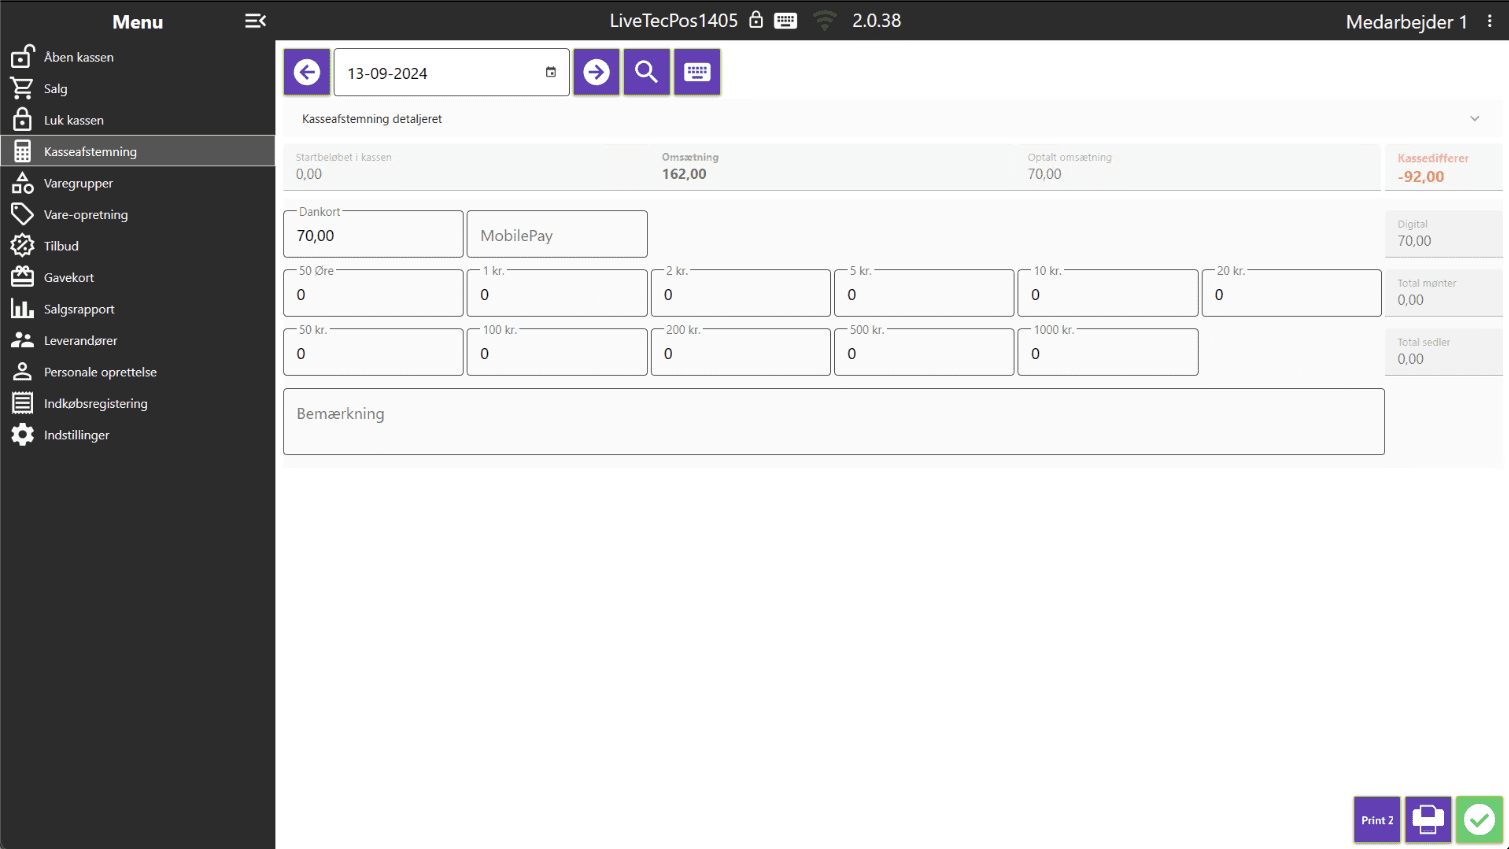Open Gavekort menu entry

point(138,277)
